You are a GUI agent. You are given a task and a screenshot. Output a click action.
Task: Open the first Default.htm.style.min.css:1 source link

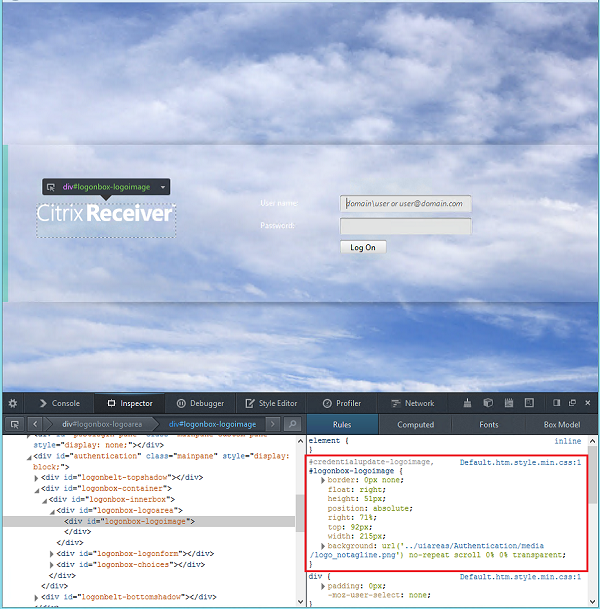click(520, 462)
